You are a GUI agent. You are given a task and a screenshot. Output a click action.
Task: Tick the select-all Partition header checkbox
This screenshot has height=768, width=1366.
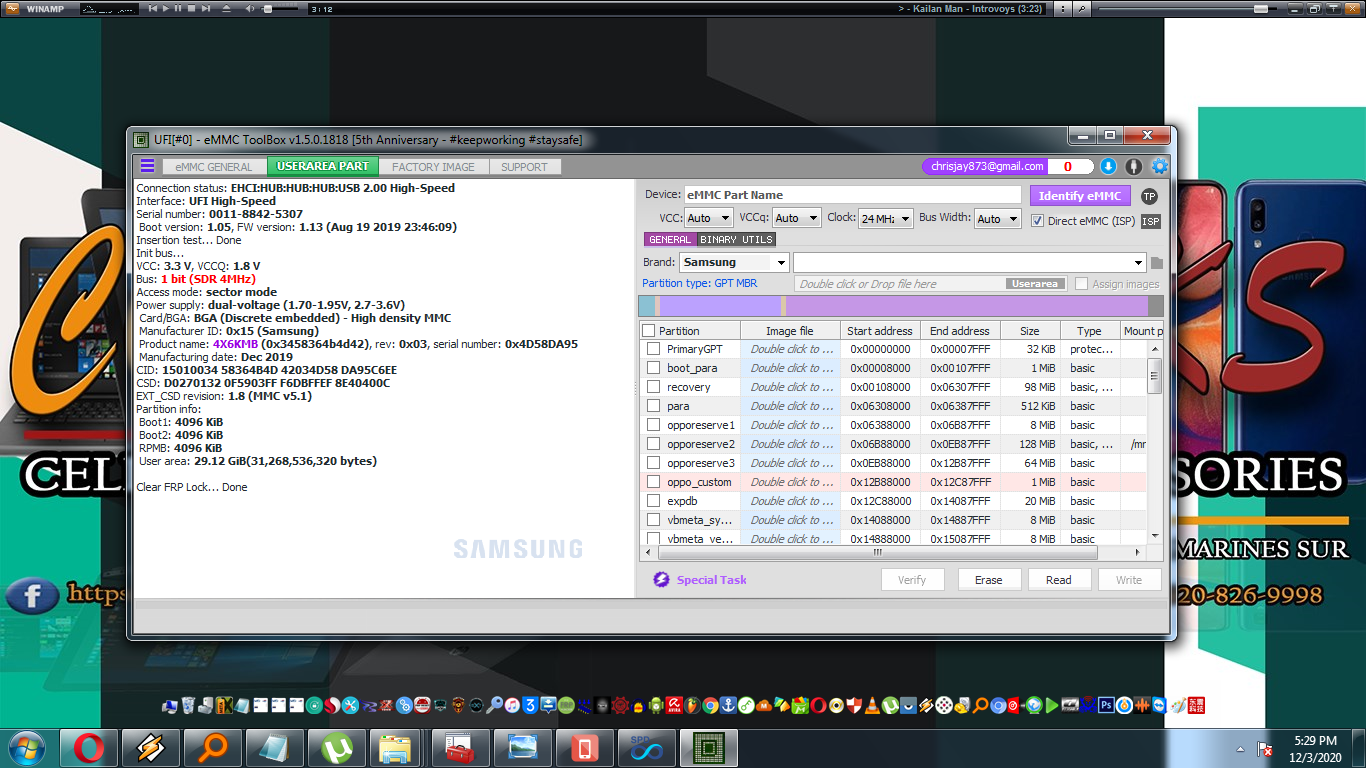(x=648, y=331)
